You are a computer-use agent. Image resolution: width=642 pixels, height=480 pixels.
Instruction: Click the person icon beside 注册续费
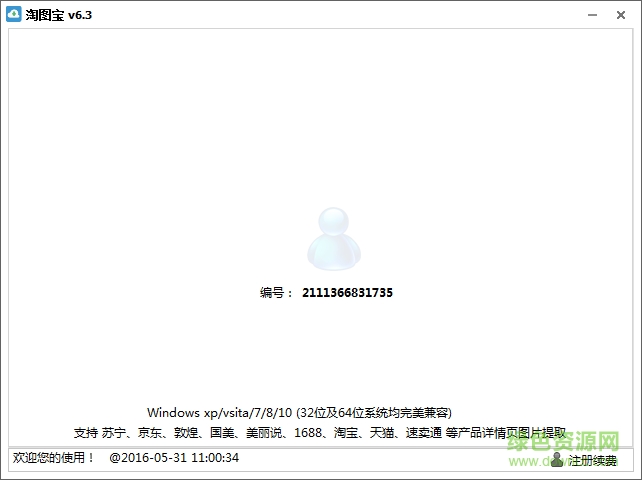click(x=557, y=460)
